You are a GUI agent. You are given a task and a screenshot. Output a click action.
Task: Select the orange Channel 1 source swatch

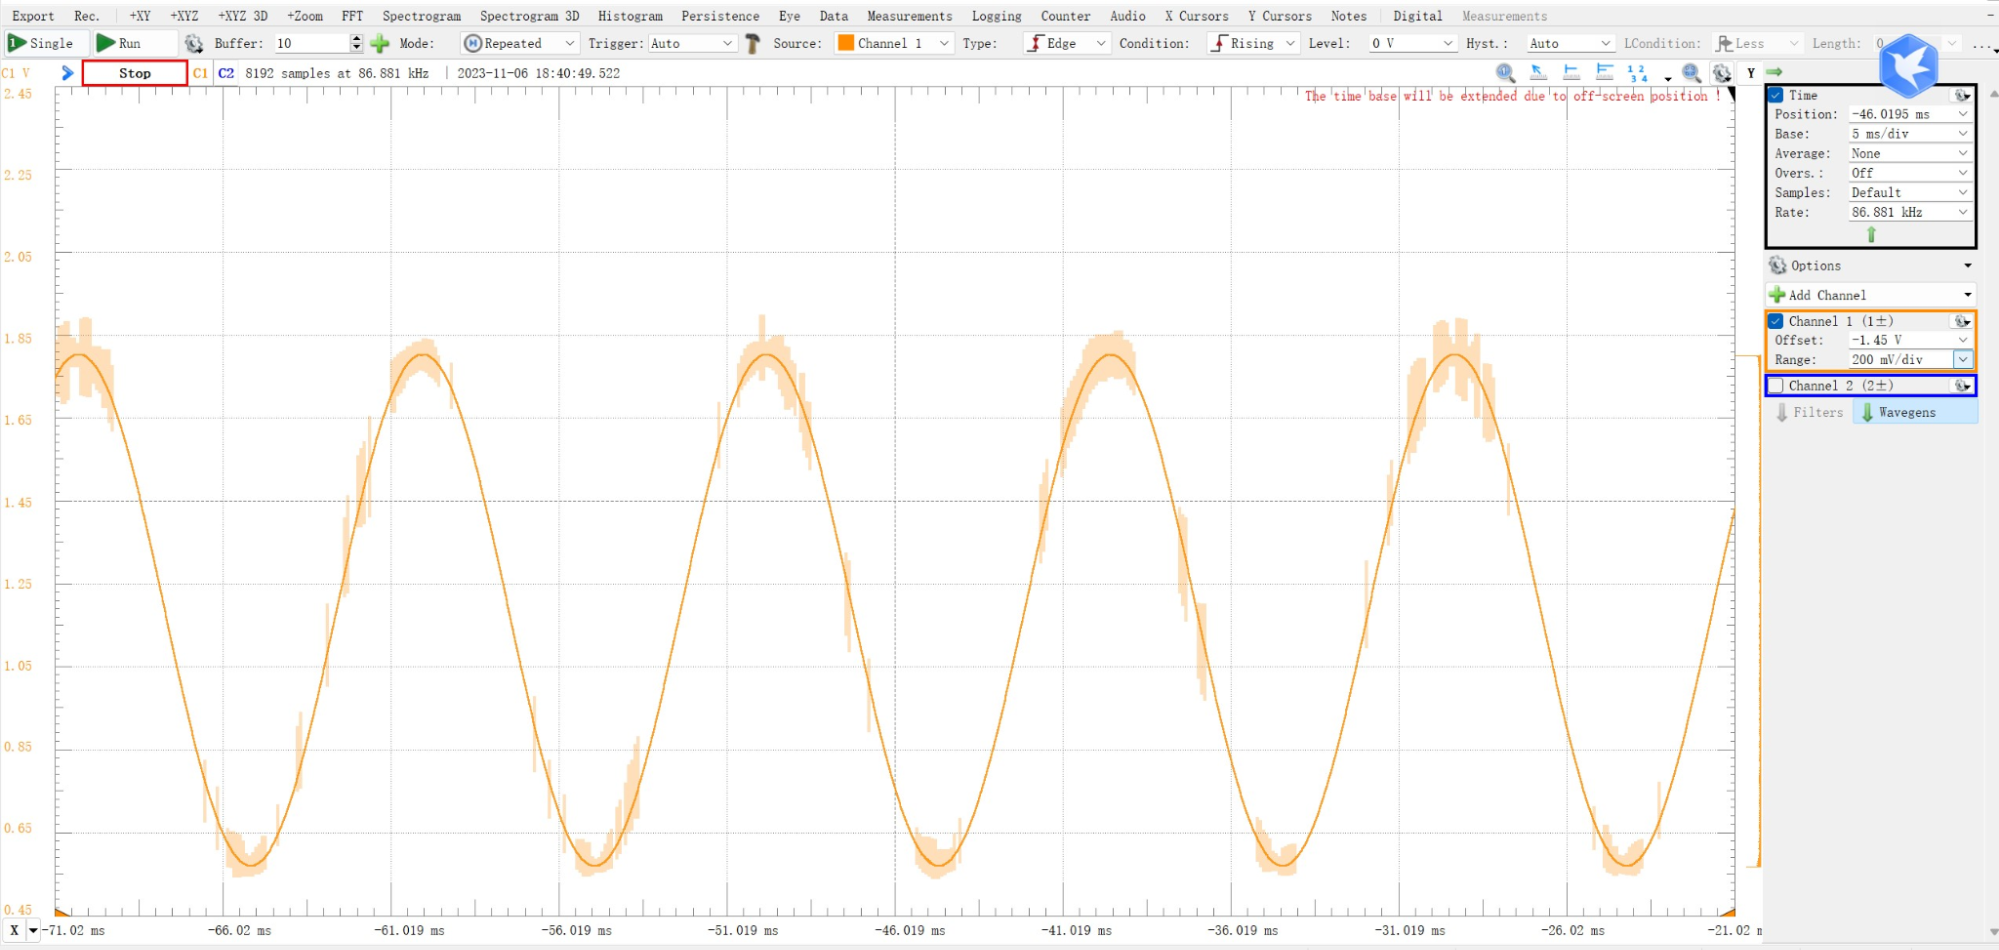click(846, 43)
